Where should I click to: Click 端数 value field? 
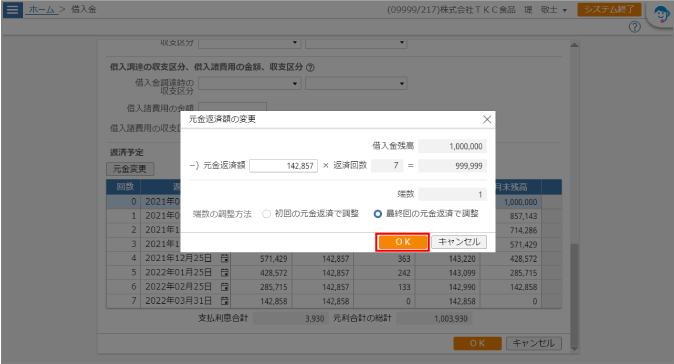pos(452,194)
